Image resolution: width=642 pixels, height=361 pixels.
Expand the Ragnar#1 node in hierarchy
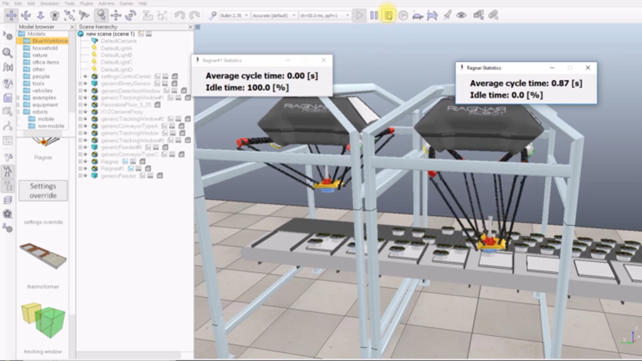pyautogui.click(x=81, y=169)
